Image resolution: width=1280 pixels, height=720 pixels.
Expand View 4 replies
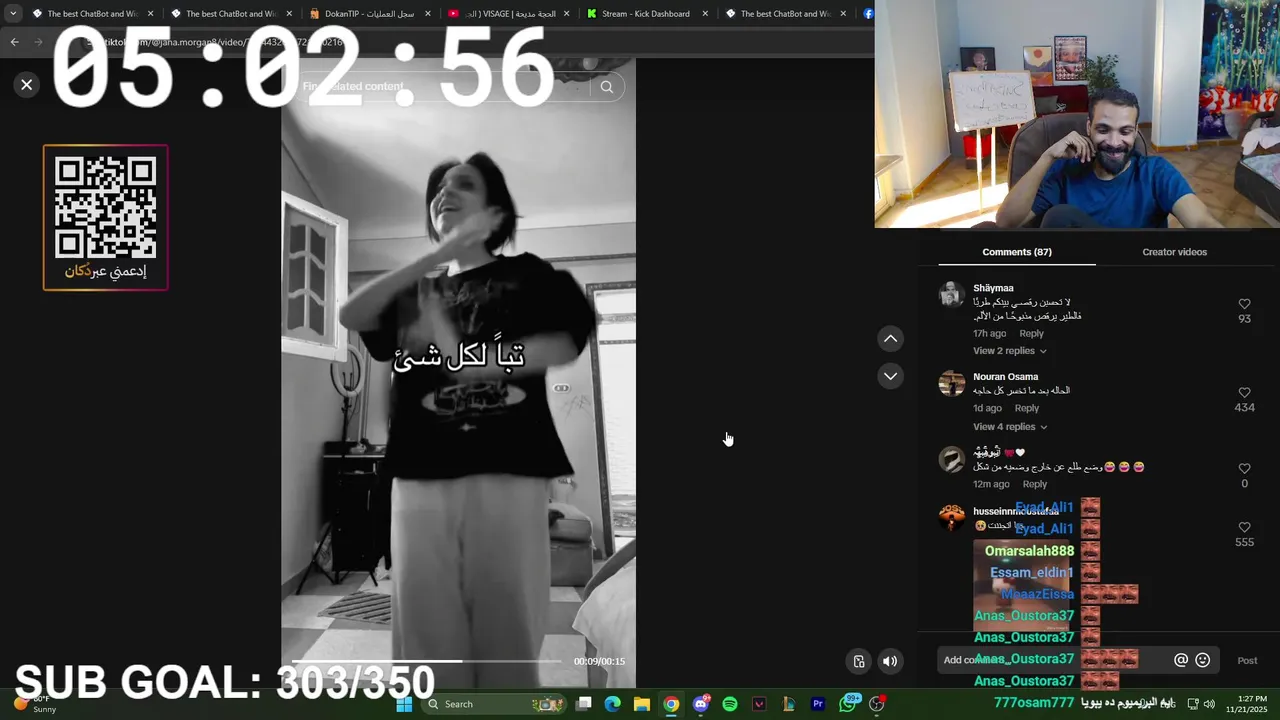tap(1010, 427)
